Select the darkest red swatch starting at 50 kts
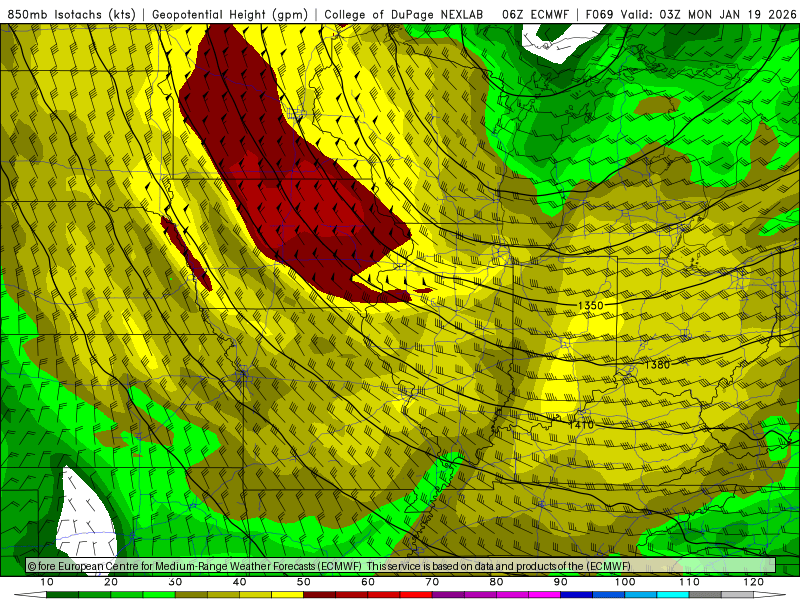Viewport: 800px width, 600px height. (319, 594)
